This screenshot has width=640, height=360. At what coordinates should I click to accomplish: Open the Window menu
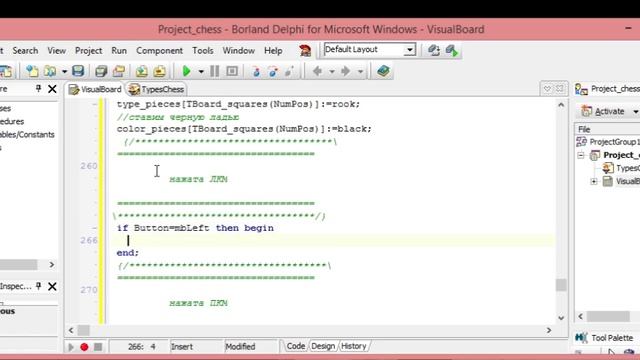238,51
